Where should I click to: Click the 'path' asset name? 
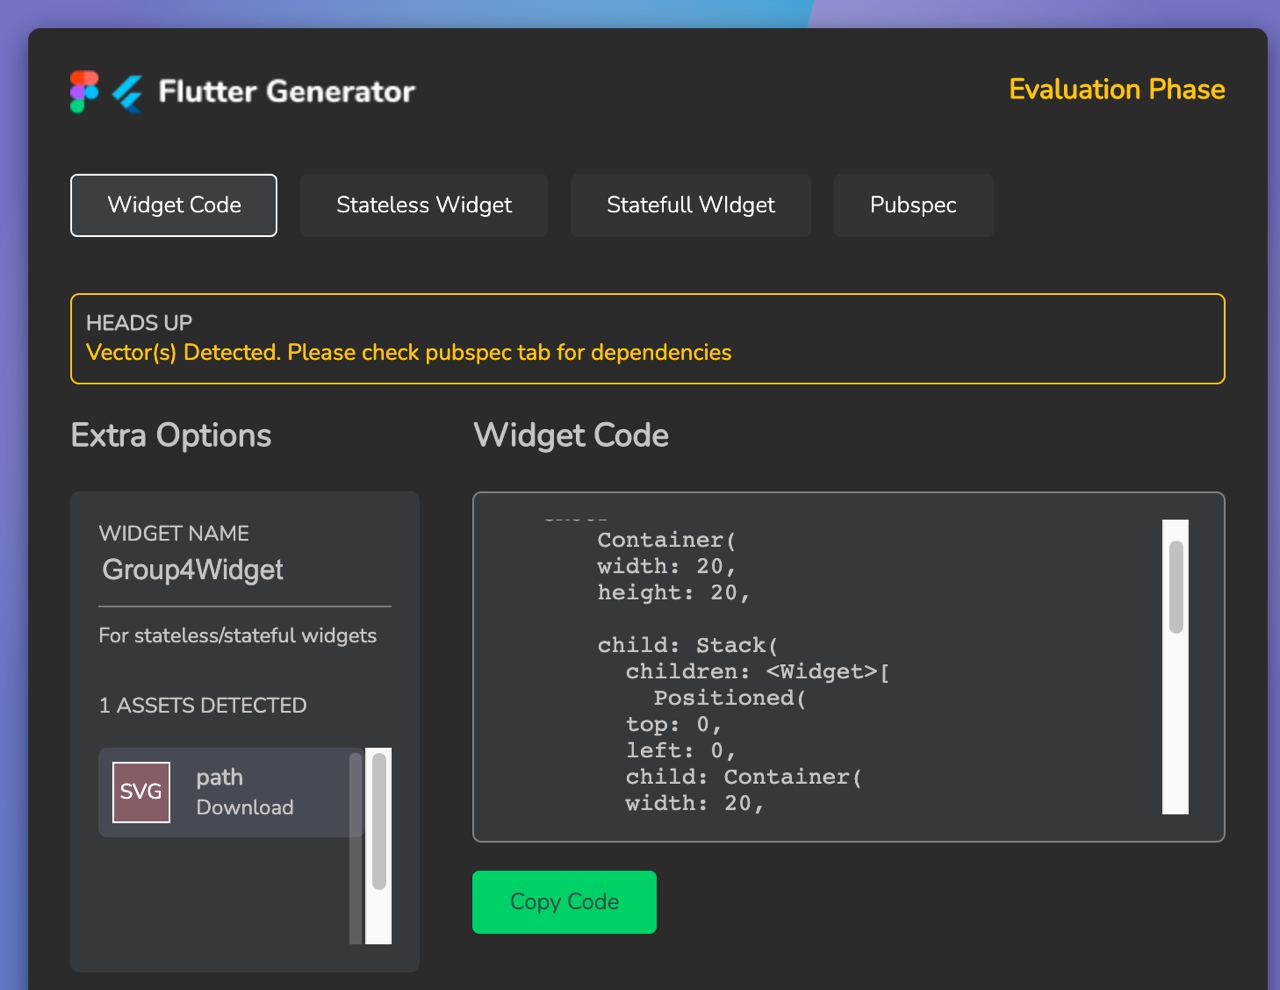(220, 777)
